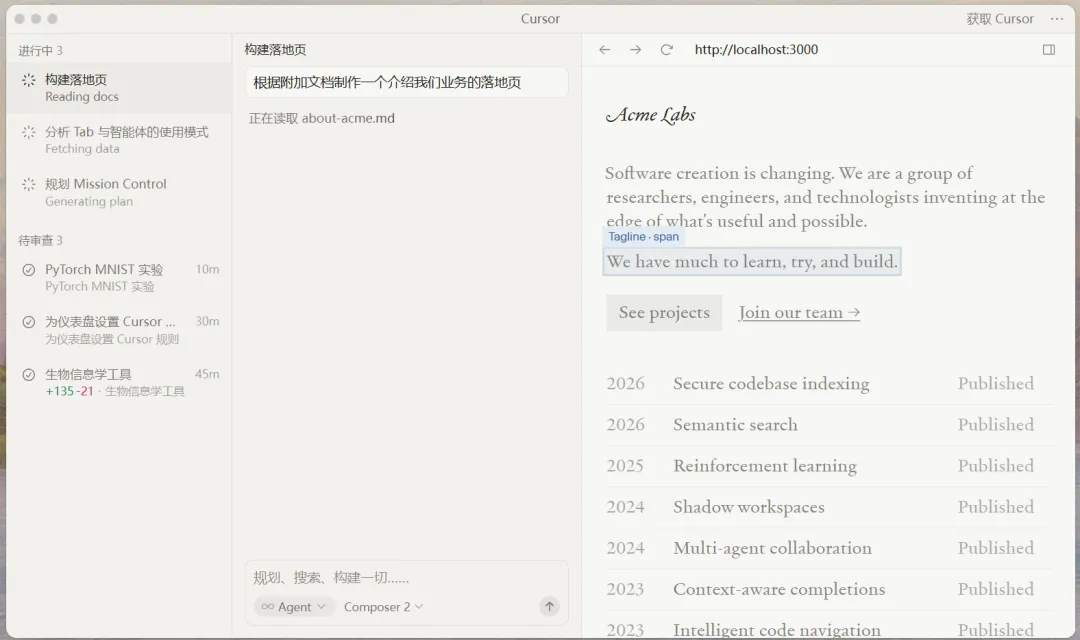Go forward in the preview browser
1080x640 pixels.
[635, 50]
